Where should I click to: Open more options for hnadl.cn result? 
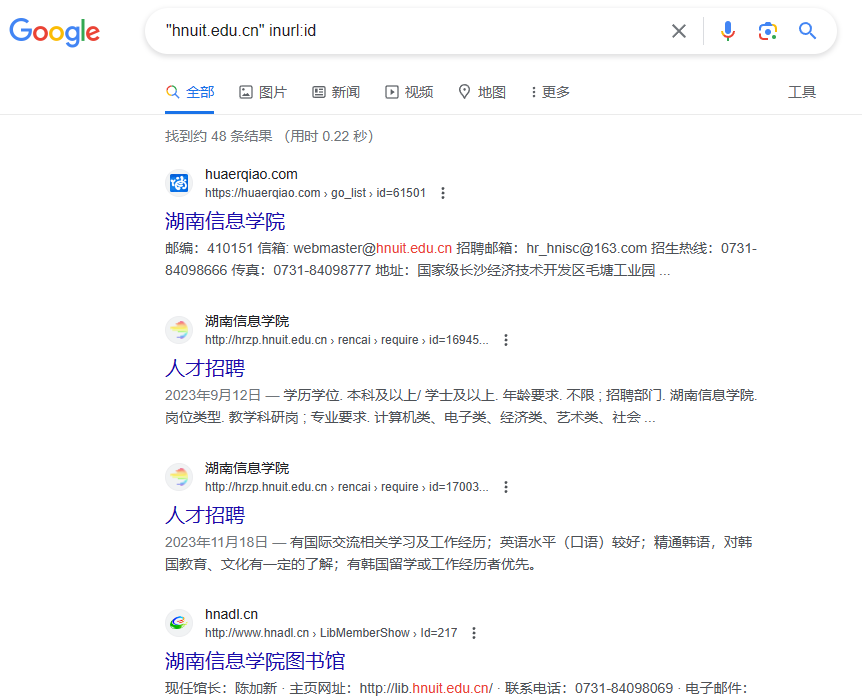(x=474, y=633)
